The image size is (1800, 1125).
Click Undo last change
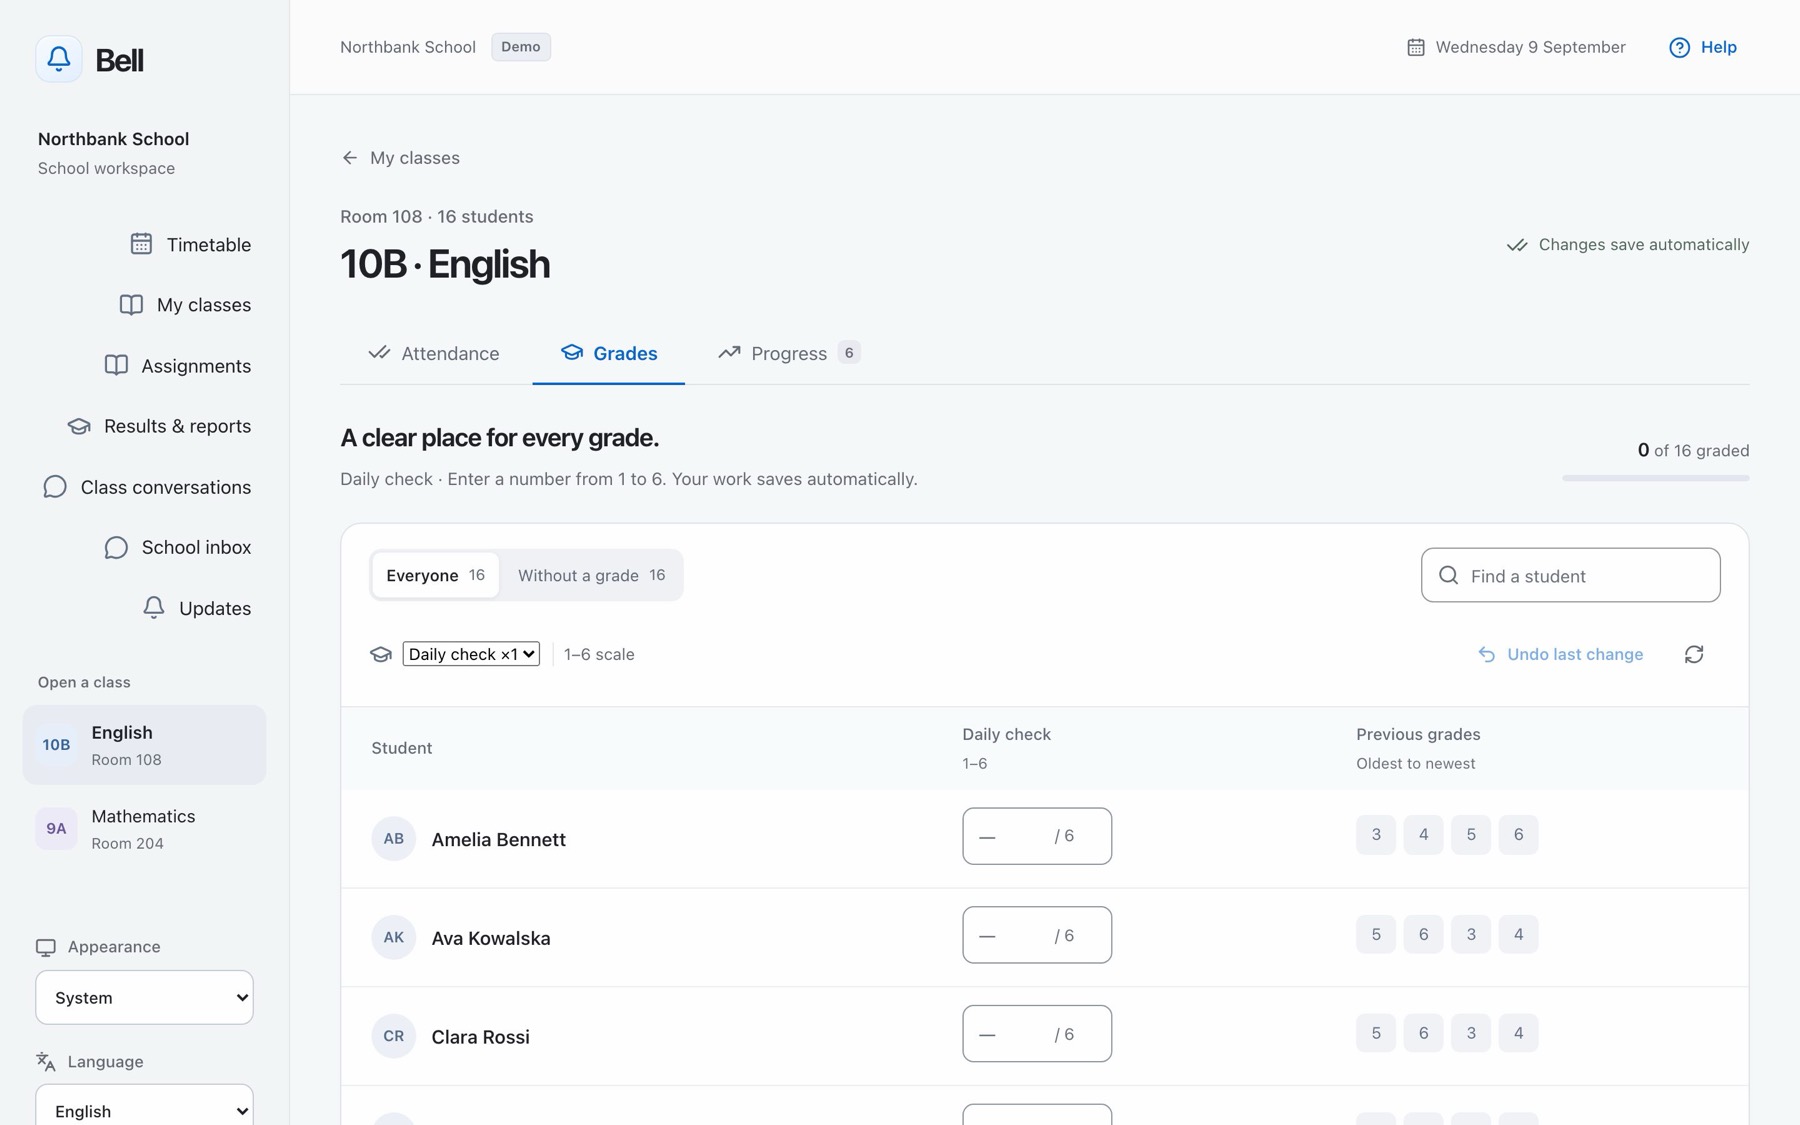coord(1560,654)
